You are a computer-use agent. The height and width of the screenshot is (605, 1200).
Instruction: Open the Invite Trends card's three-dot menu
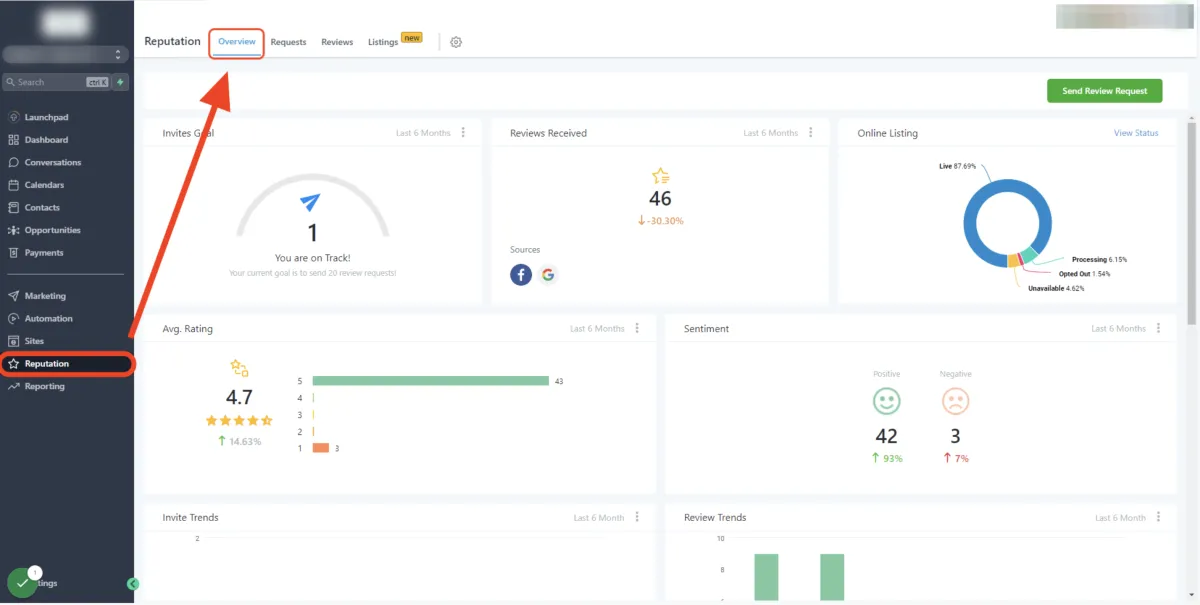[637, 517]
